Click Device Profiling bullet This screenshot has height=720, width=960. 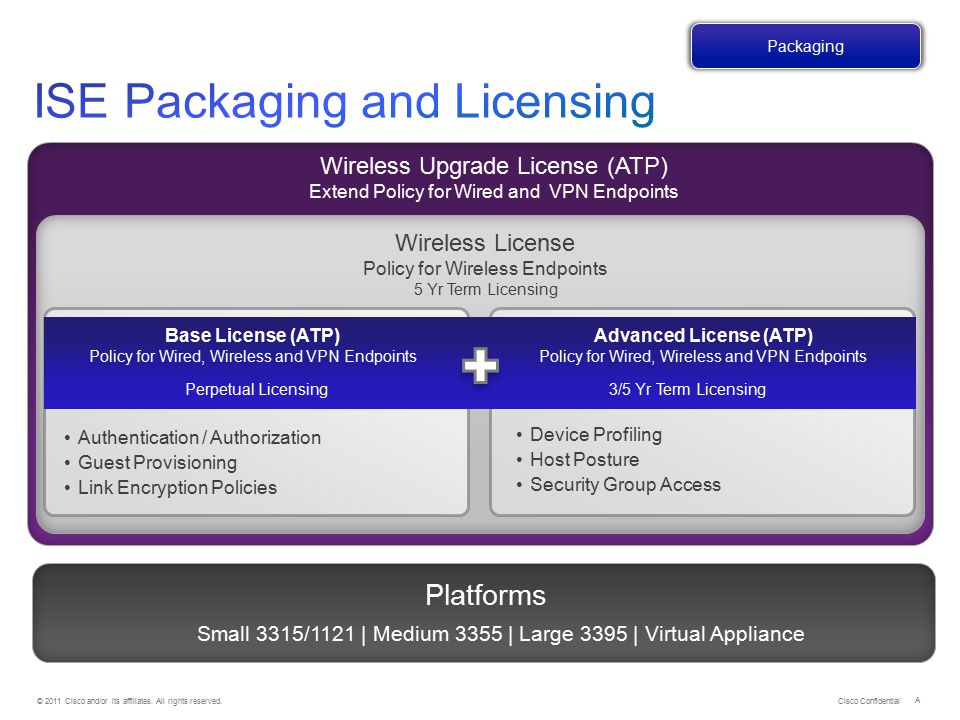pyautogui.click(x=596, y=435)
